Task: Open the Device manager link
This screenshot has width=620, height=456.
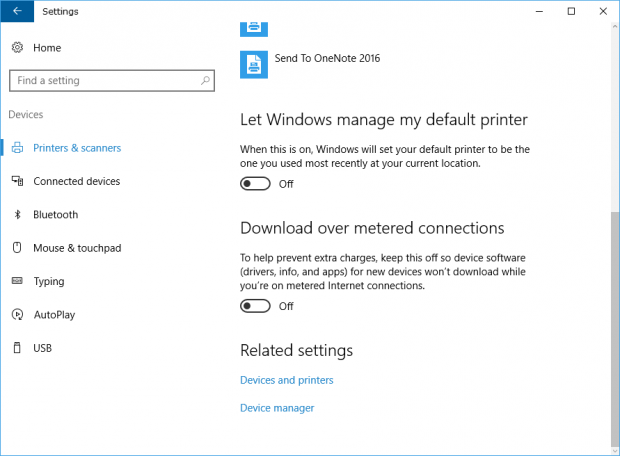Action: [277, 408]
